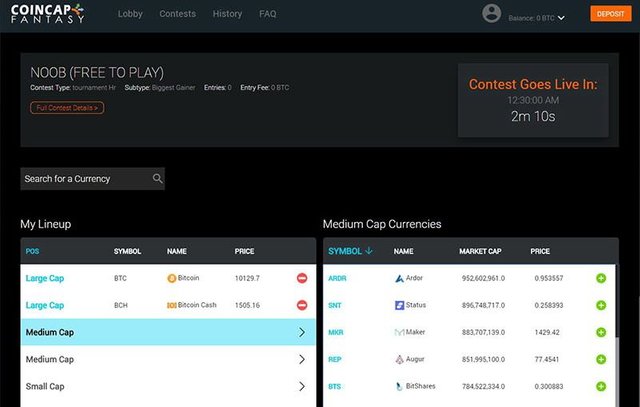Click the Augur coin logo
The image size is (640, 407).
pos(400,359)
